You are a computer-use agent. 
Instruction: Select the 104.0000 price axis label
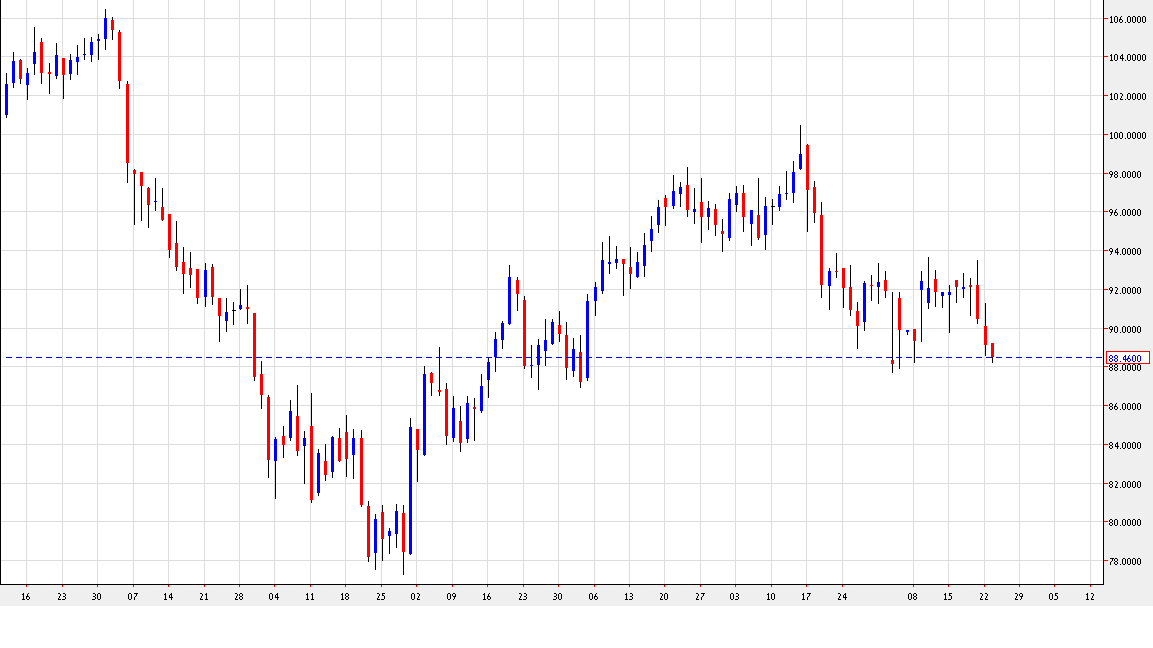1127,57
